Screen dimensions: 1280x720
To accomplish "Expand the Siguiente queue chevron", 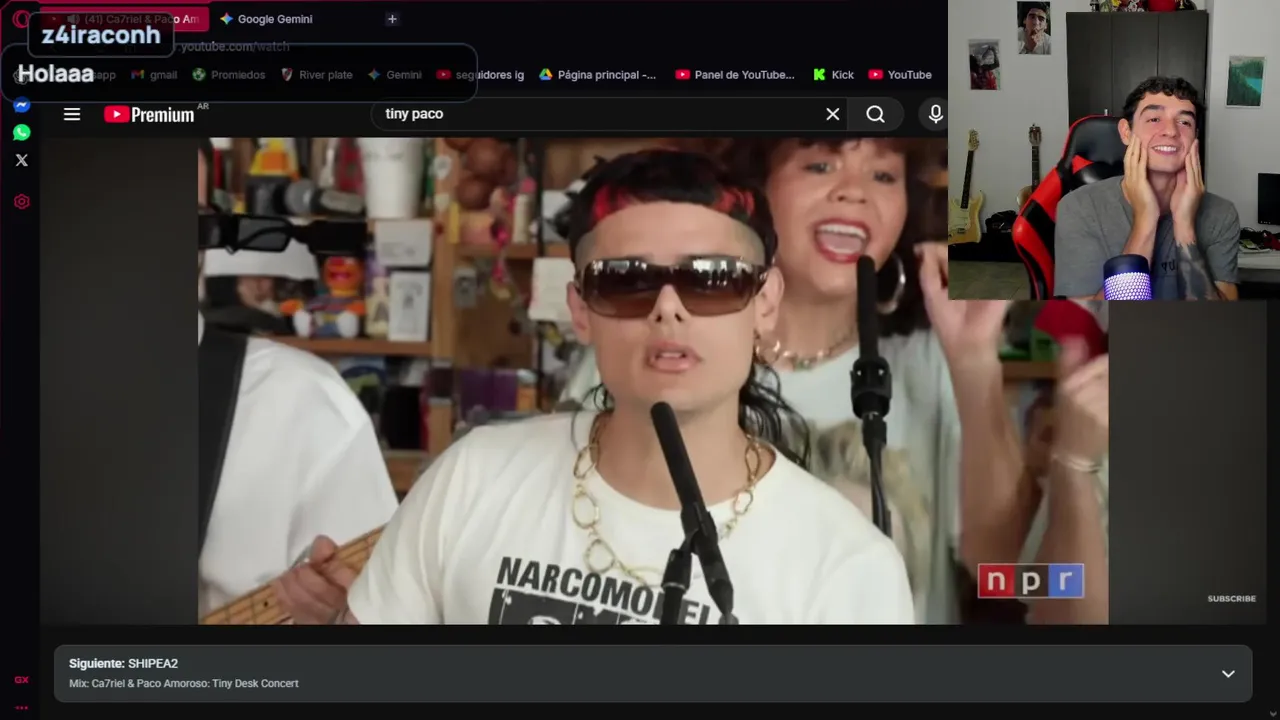I will (x=1228, y=674).
